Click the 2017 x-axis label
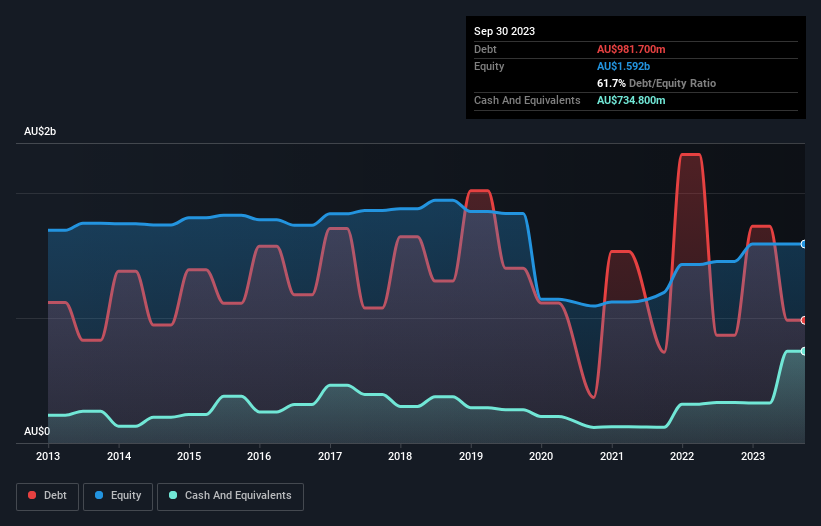Image resolution: width=821 pixels, height=526 pixels. (330, 456)
